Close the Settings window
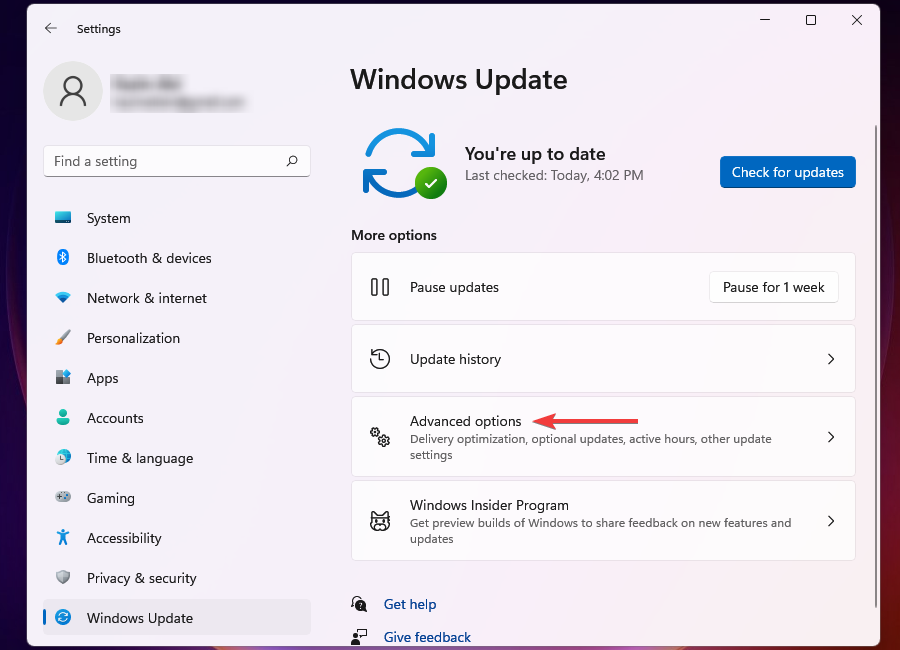 tap(856, 20)
